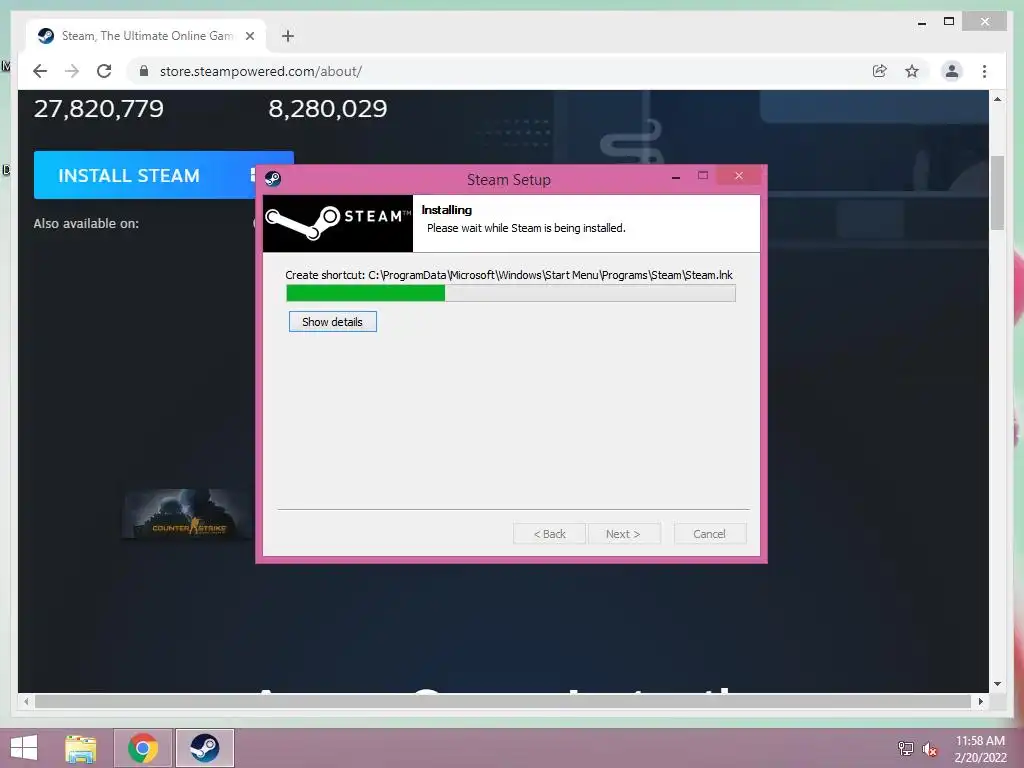
Task: Click the 'Installing' heading in setup
Action: 447,210
